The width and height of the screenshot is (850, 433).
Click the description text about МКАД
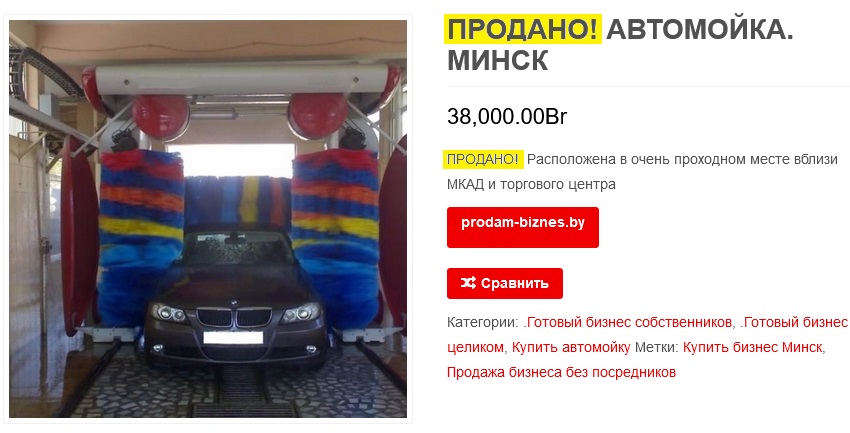tap(642, 172)
